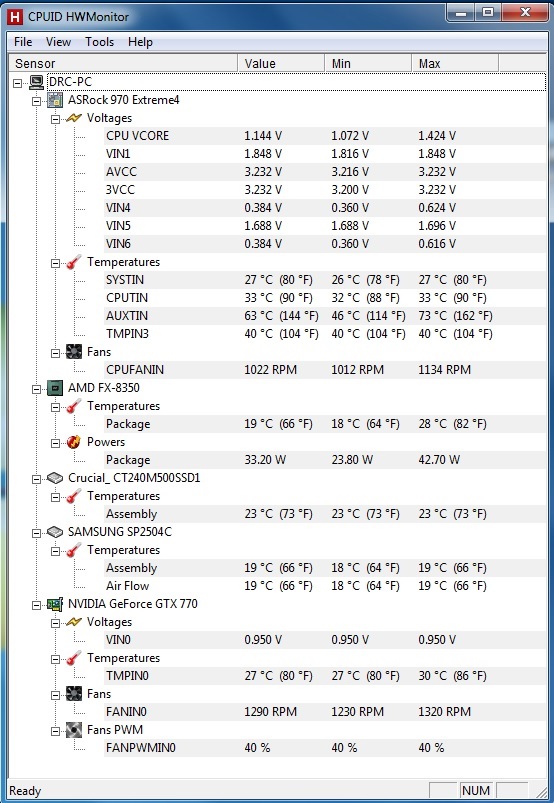This screenshot has height=803, width=554.
Task: Select the Air Flow temperature row
Action: (x=325, y=586)
